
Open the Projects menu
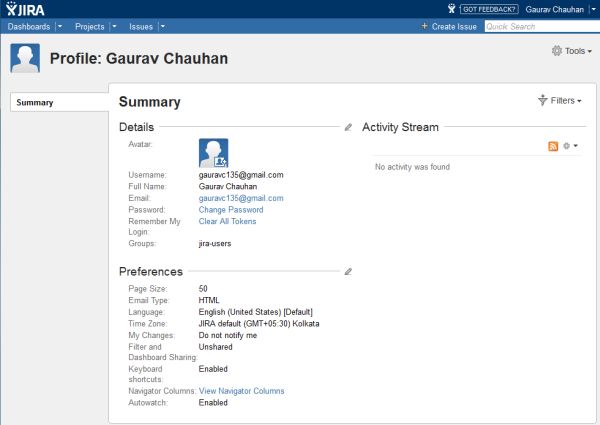[90, 27]
